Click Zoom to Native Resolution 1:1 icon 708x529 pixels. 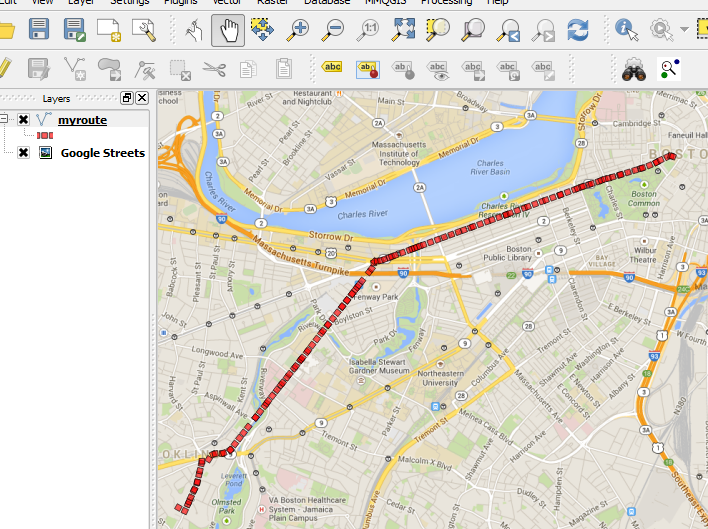(368, 30)
